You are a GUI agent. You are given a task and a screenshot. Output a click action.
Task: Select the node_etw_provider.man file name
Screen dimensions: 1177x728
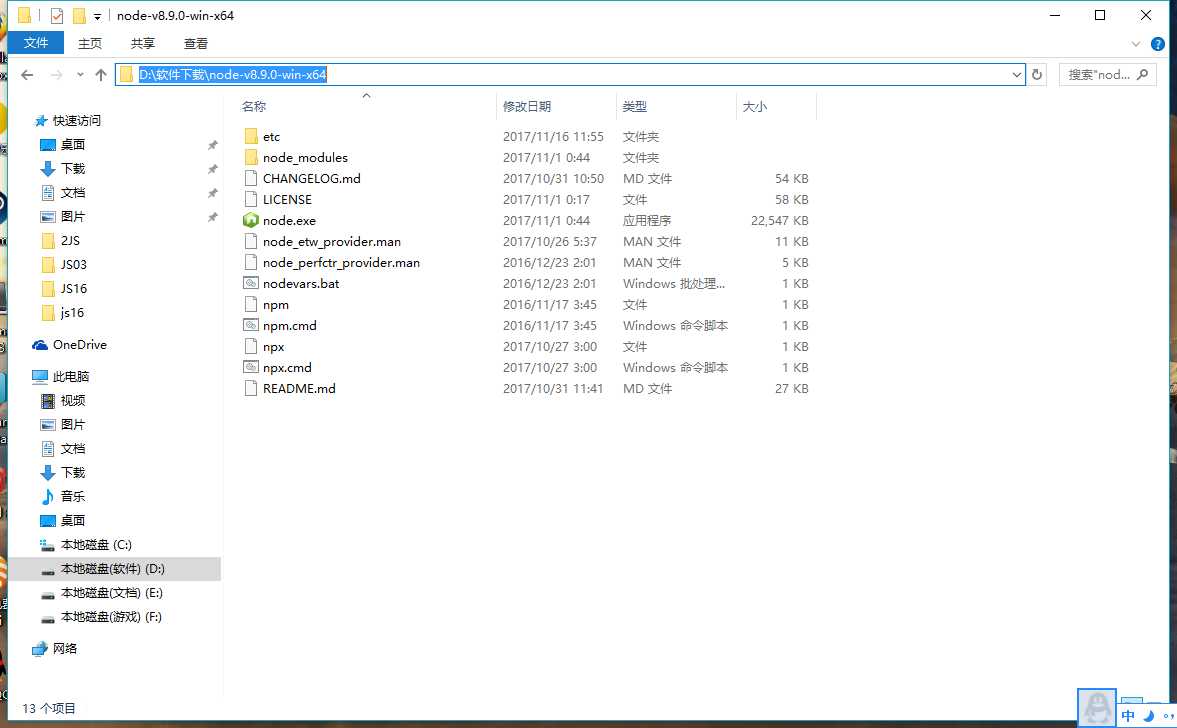coord(332,242)
